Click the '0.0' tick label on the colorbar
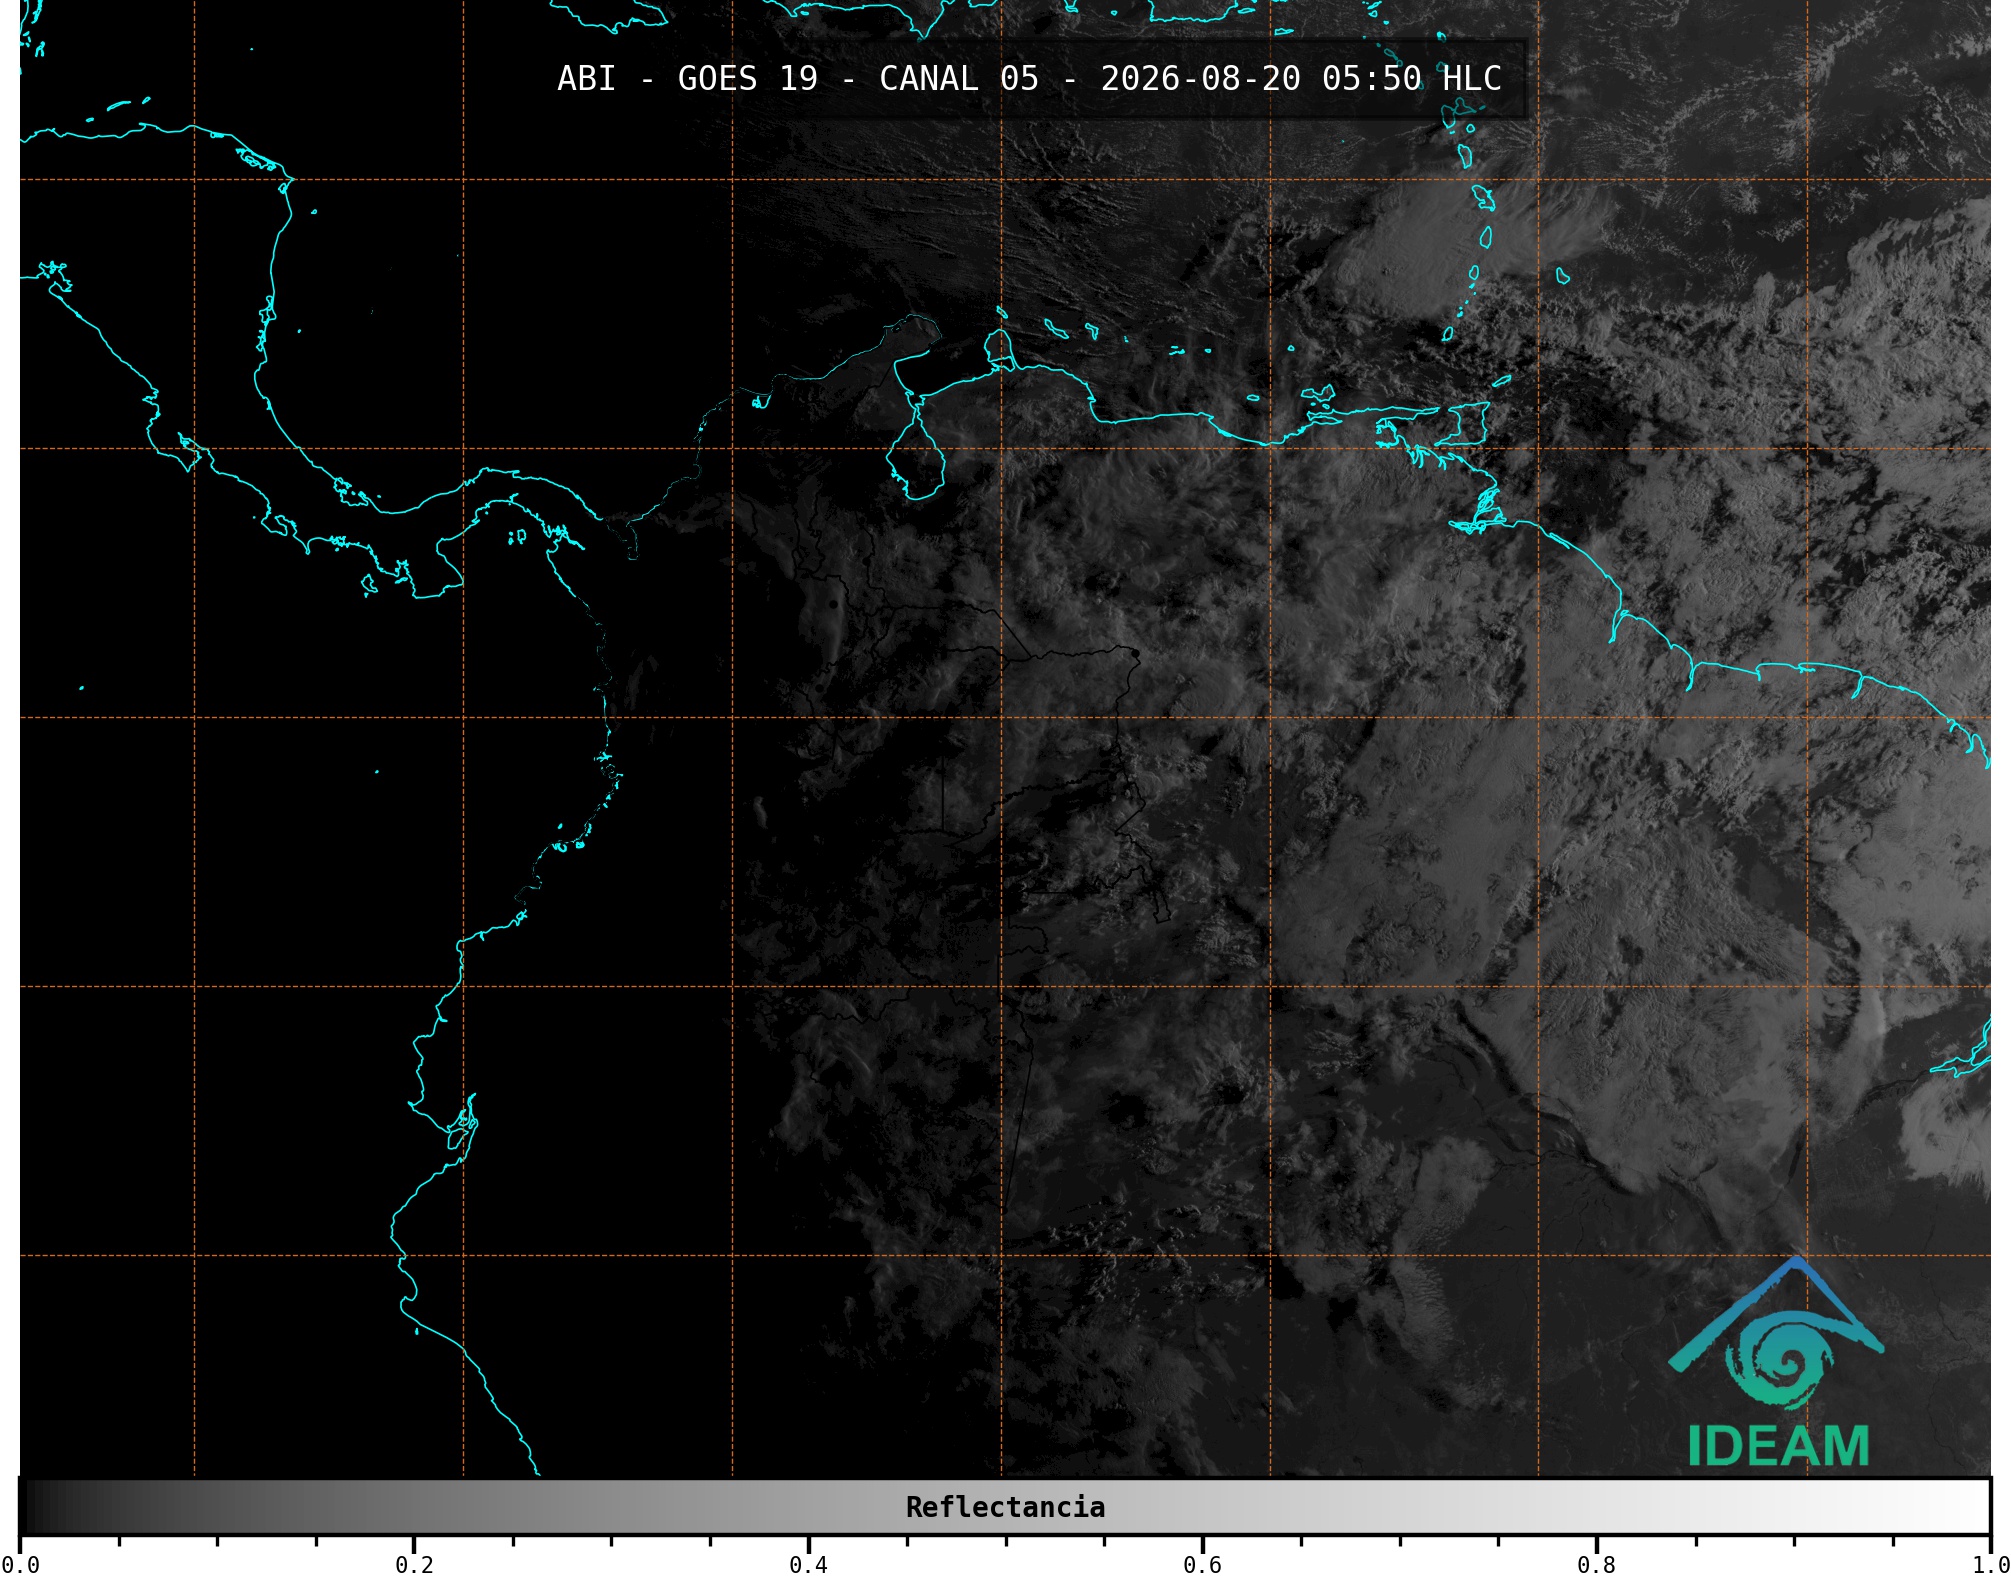This screenshot has width=2011, height=1577. (x=20, y=1564)
